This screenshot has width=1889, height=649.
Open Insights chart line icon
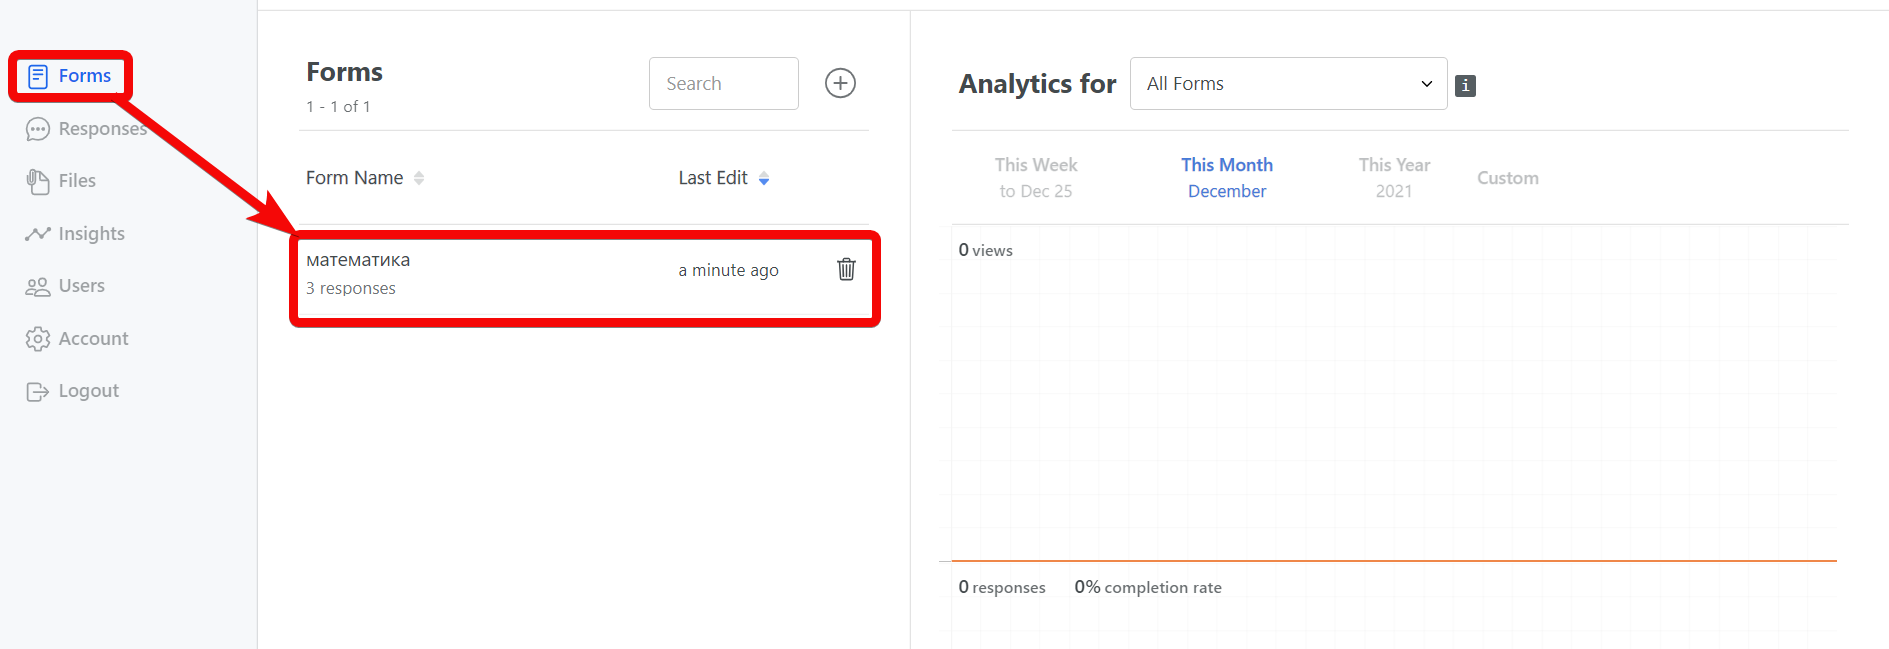coord(38,234)
